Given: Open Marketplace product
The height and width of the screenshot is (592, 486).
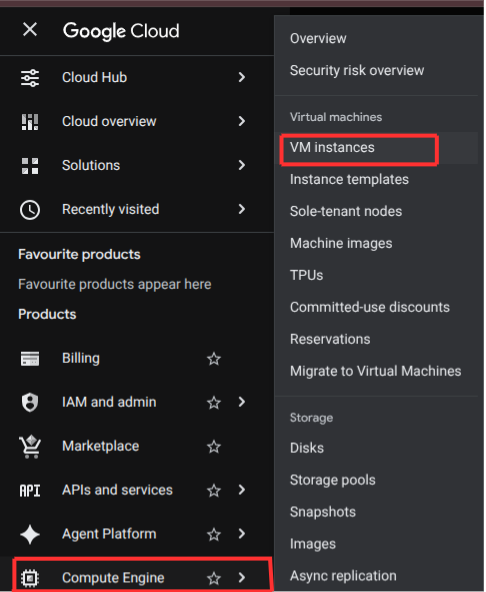Looking at the screenshot, I should coord(100,447).
